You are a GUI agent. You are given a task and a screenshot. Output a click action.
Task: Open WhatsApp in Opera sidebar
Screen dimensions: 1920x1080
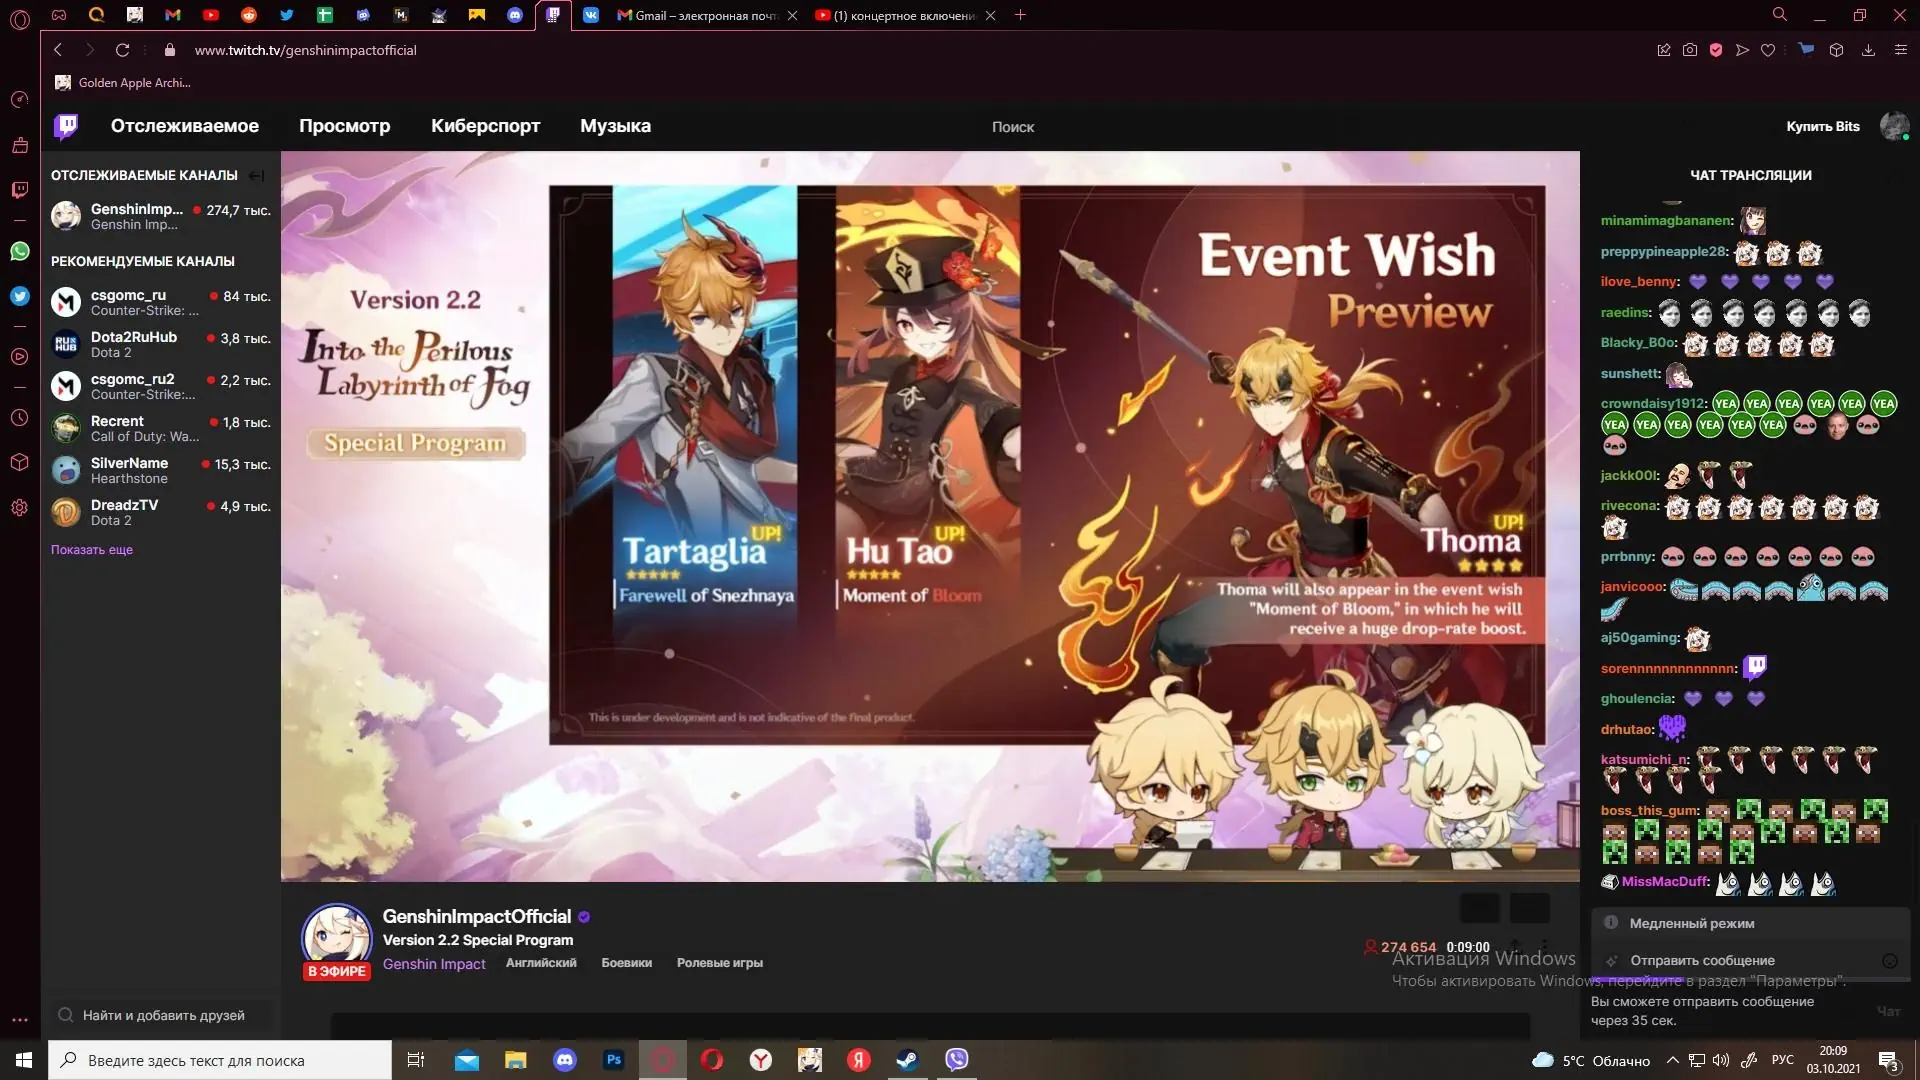pos(19,252)
